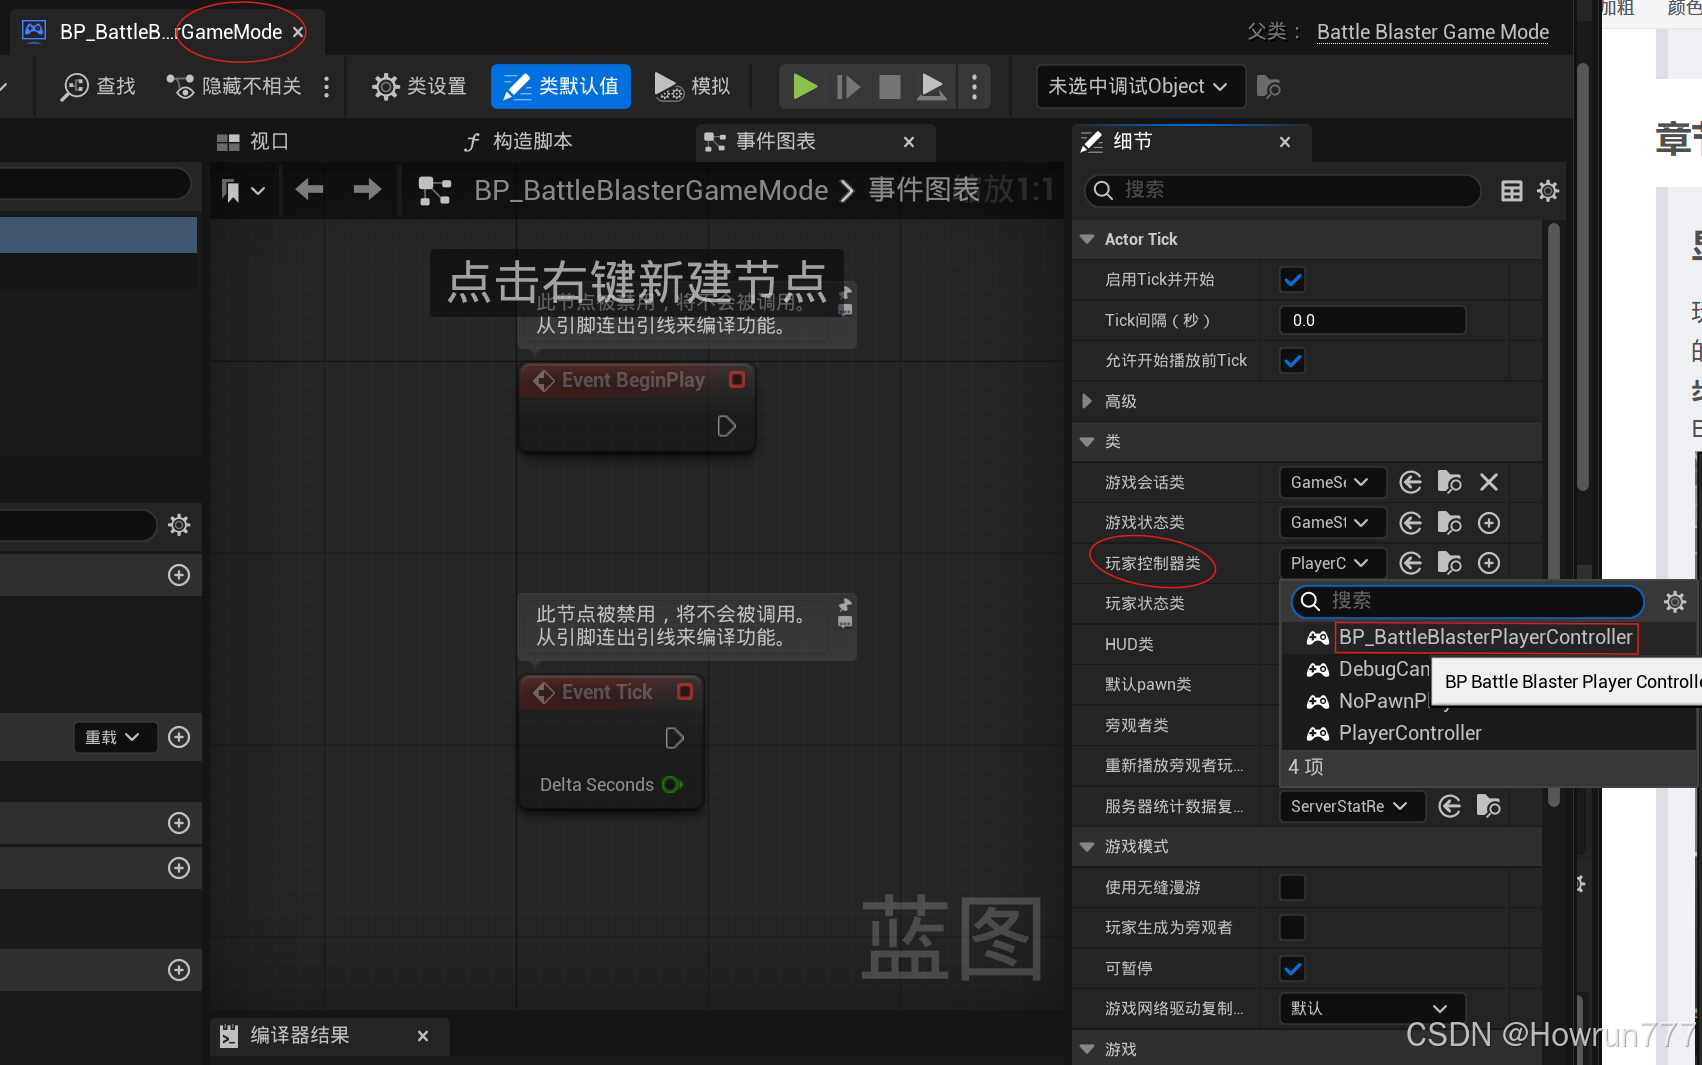Open the Player Controller class (玩家控制器类) dropdown
This screenshot has width=1702, height=1065.
1332,563
